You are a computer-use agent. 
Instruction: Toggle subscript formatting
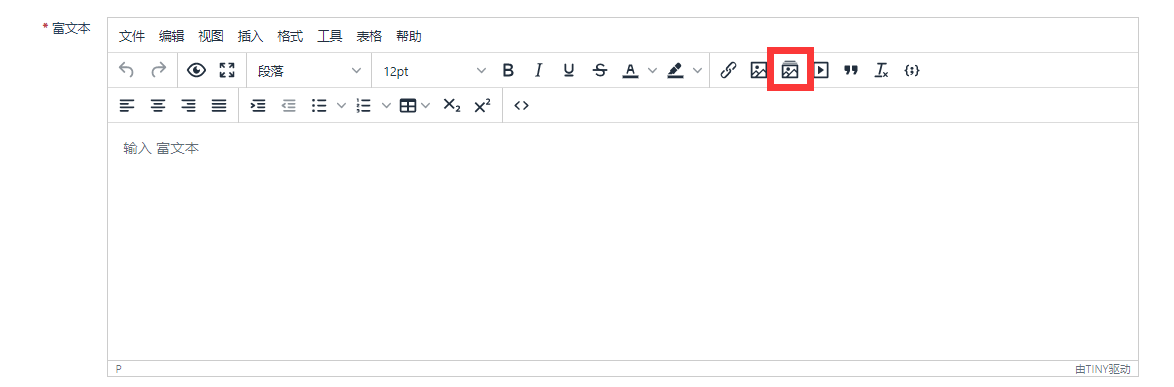pyautogui.click(x=451, y=106)
